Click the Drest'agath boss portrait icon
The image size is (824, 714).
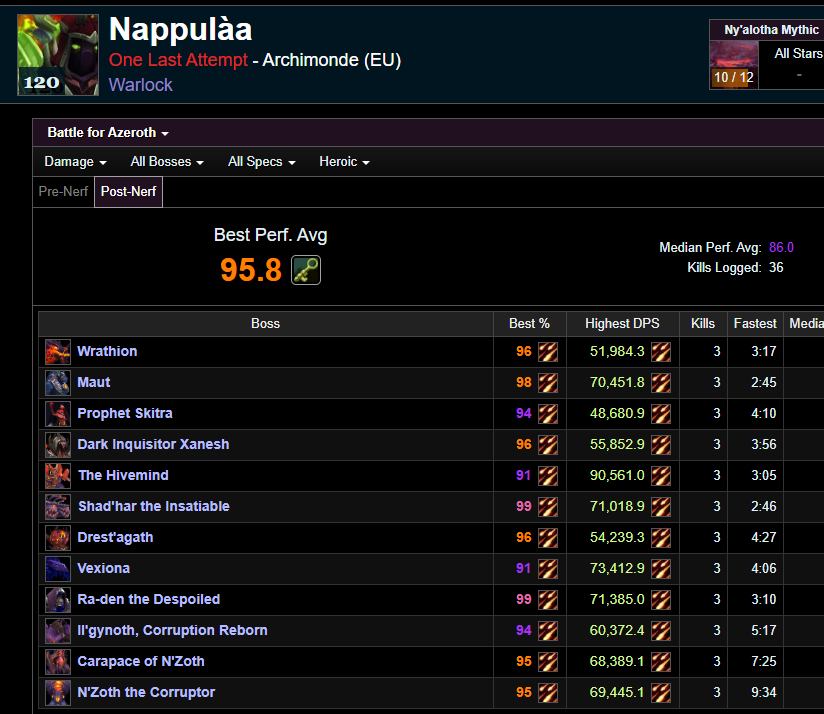[58, 537]
